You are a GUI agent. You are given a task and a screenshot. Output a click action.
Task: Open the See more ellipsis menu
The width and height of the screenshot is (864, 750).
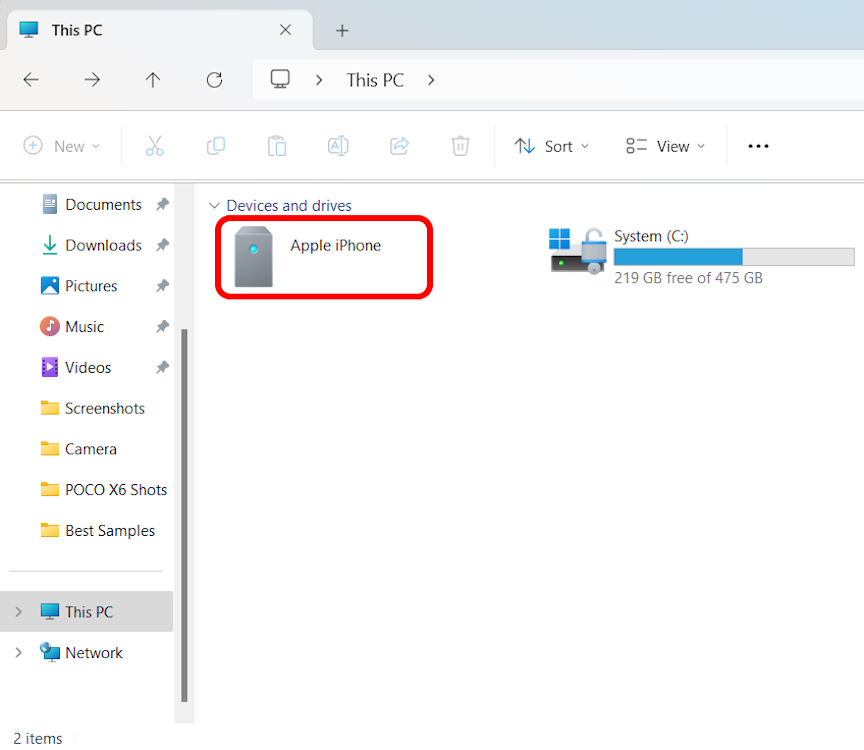pyautogui.click(x=758, y=146)
